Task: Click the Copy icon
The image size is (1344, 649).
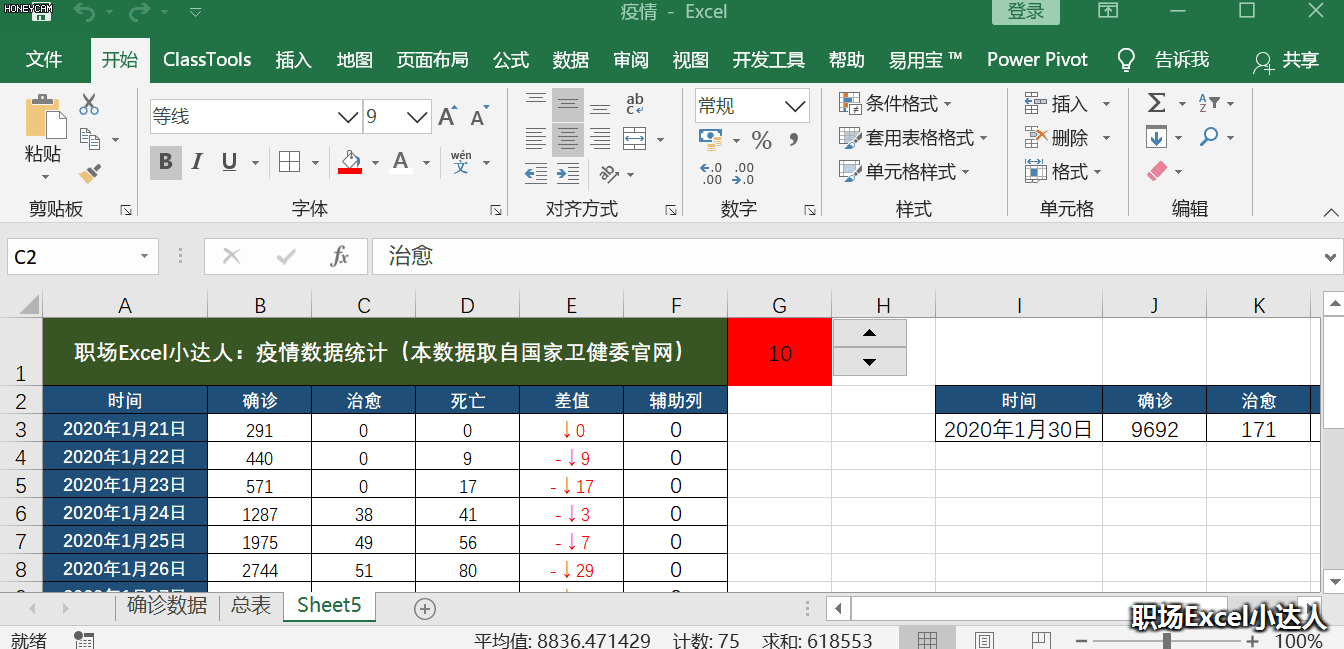Action: click(90, 138)
